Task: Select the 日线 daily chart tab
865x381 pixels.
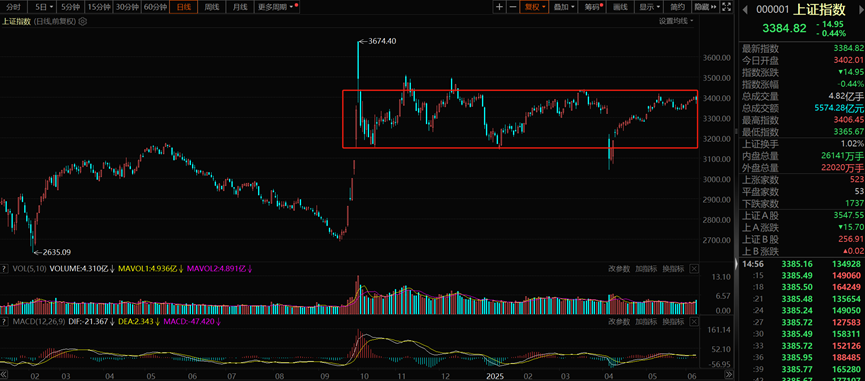Action: (x=184, y=7)
